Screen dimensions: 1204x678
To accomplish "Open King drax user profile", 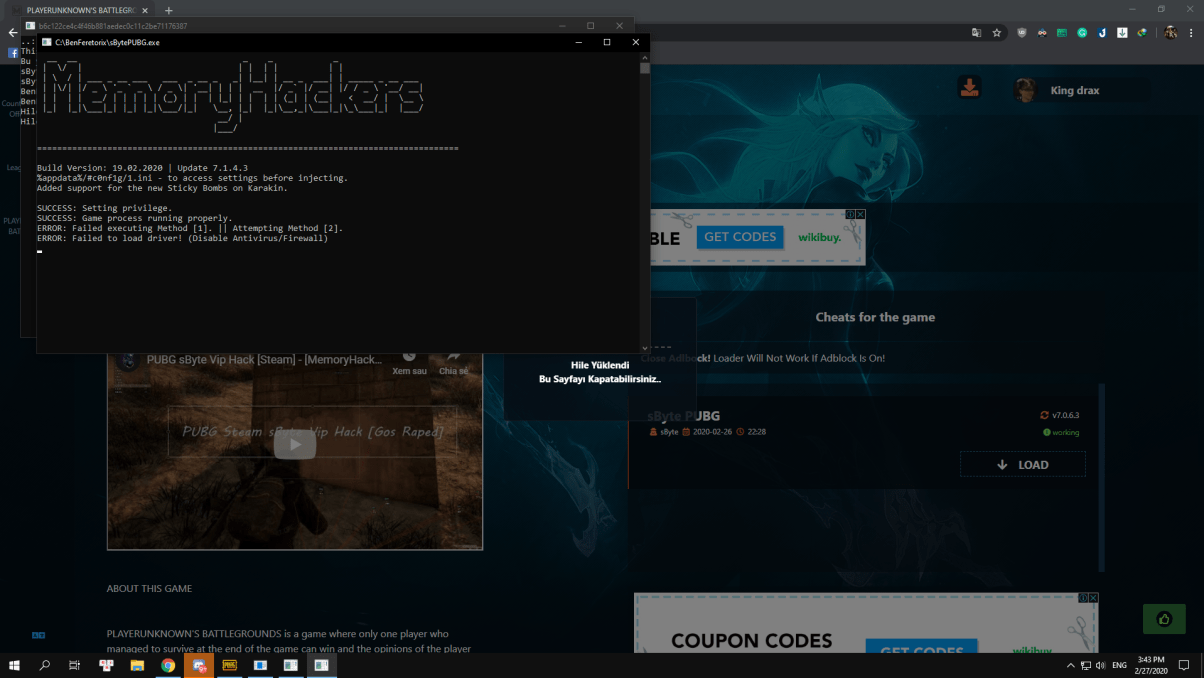I will (1081, 90).
